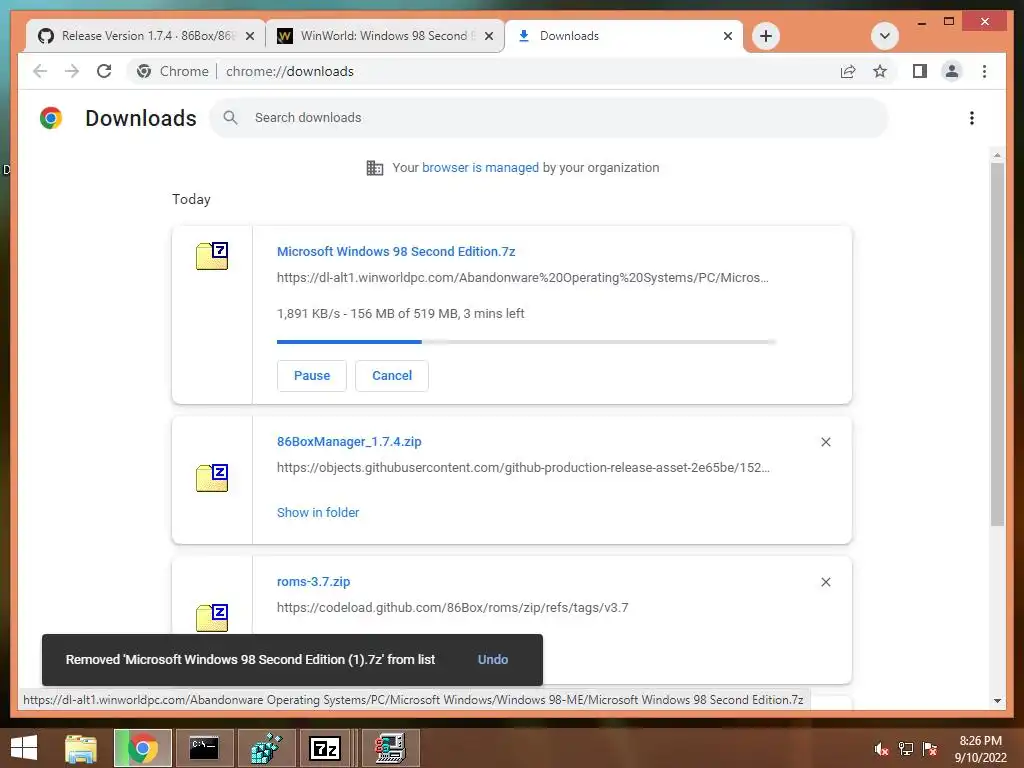Click the scrollbar up arrow
1024x768 pixels.
(997, 155)
